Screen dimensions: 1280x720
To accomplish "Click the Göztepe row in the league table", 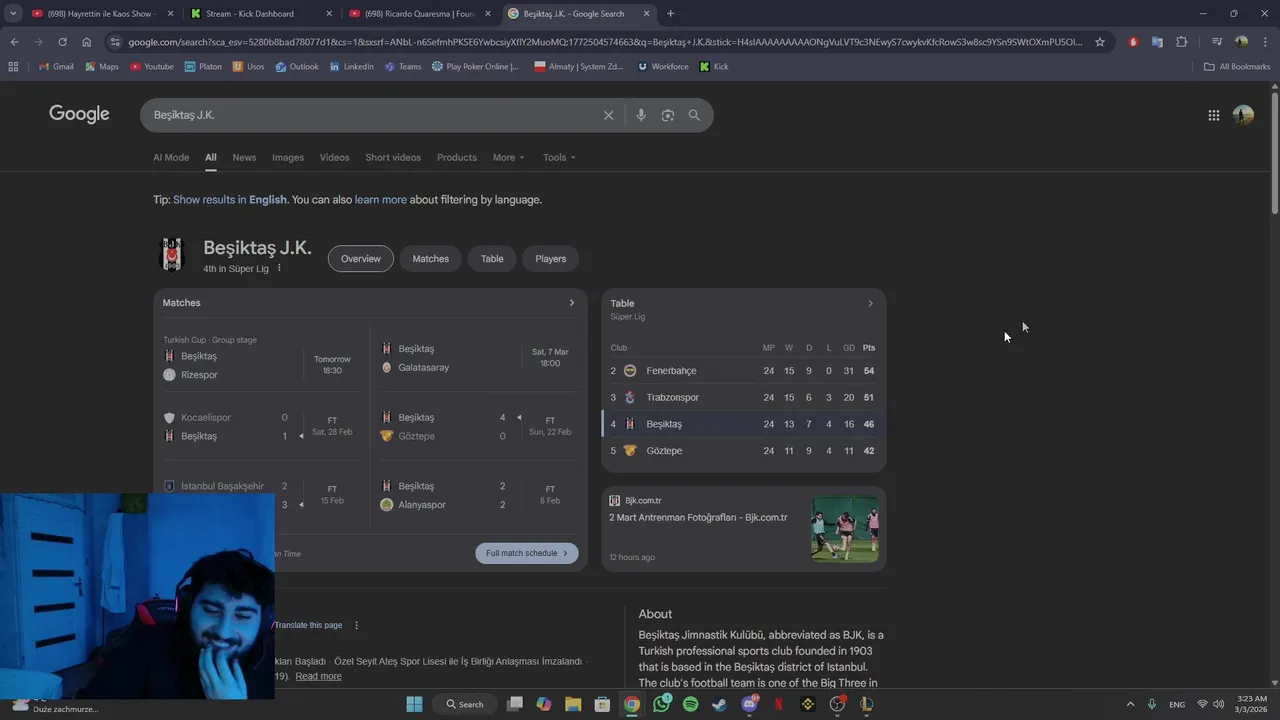I will [x=743, y=451].
